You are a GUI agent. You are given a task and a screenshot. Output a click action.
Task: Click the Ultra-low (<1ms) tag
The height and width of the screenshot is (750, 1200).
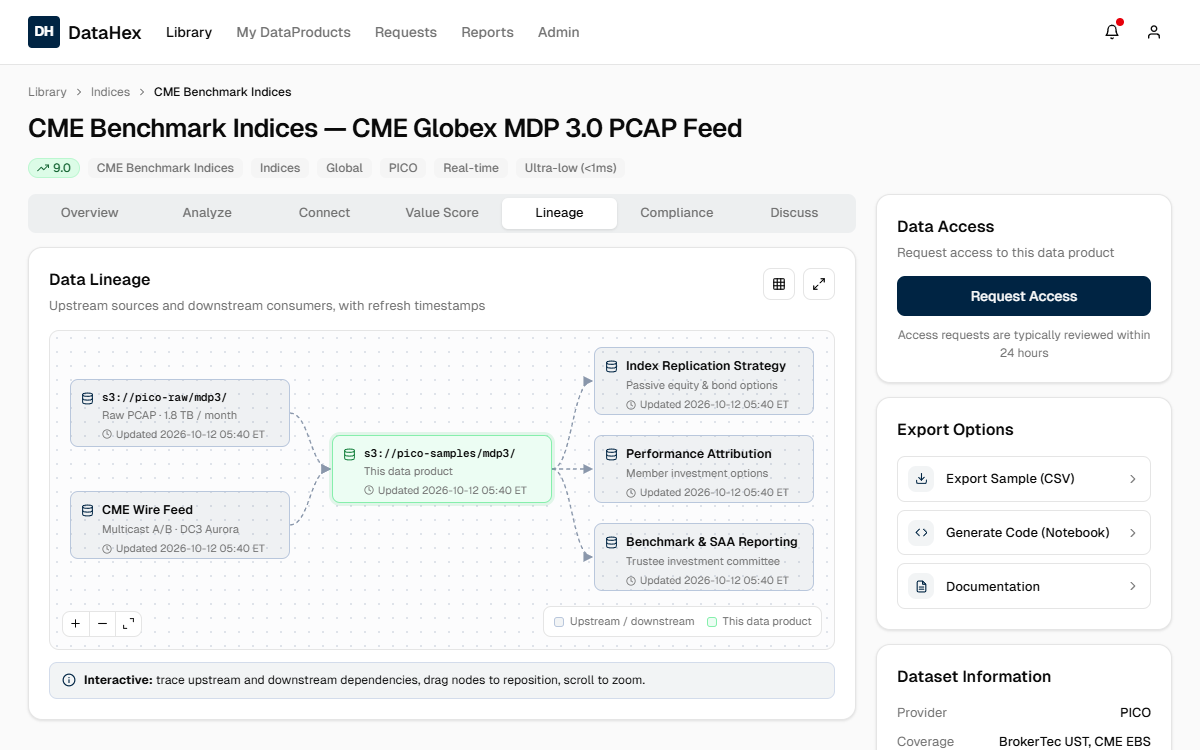click(x=571, y=168)
